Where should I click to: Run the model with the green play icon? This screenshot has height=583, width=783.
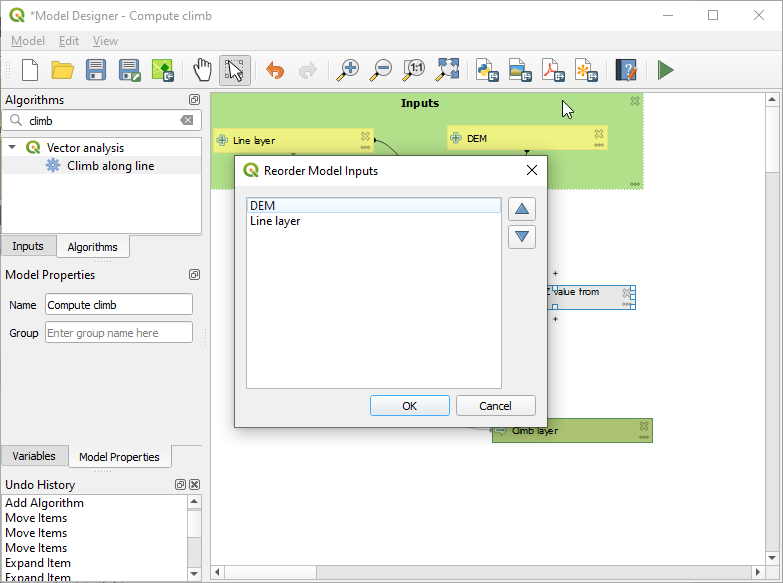coord(665,70)
